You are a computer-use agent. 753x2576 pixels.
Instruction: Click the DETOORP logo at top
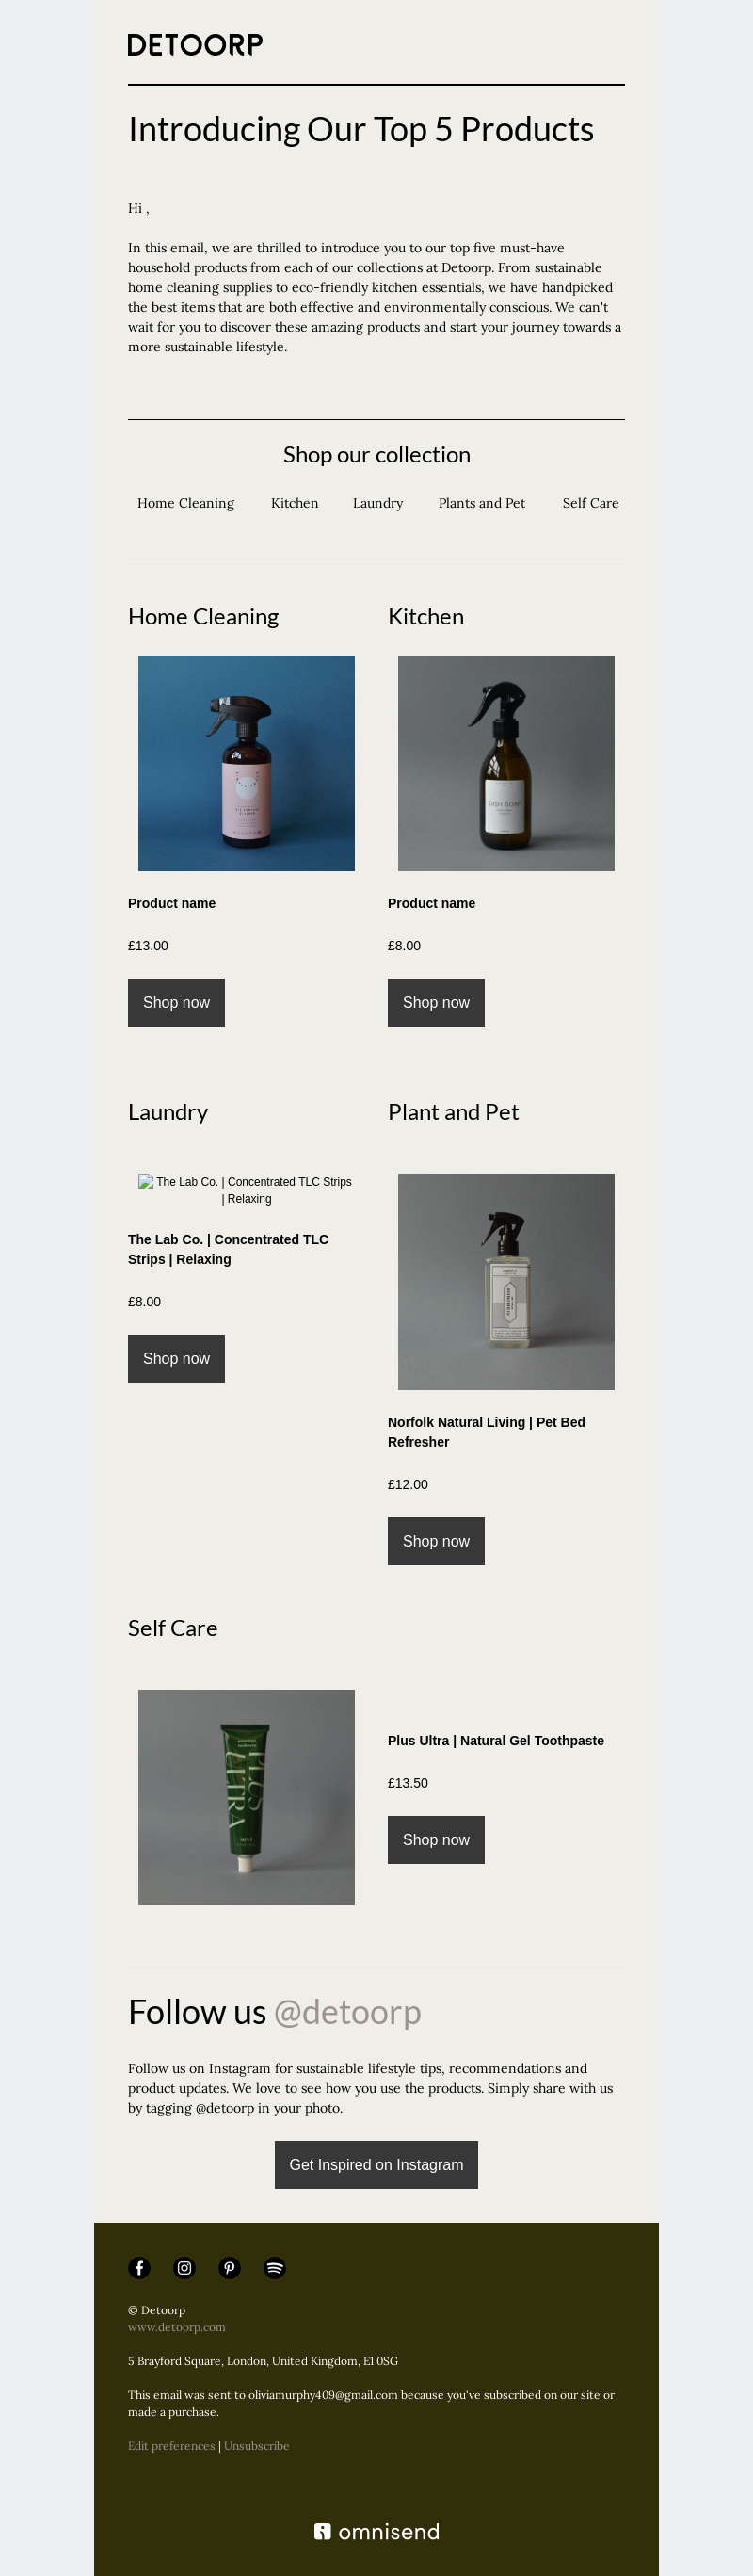pyautogui.click(x=195, y=44)
